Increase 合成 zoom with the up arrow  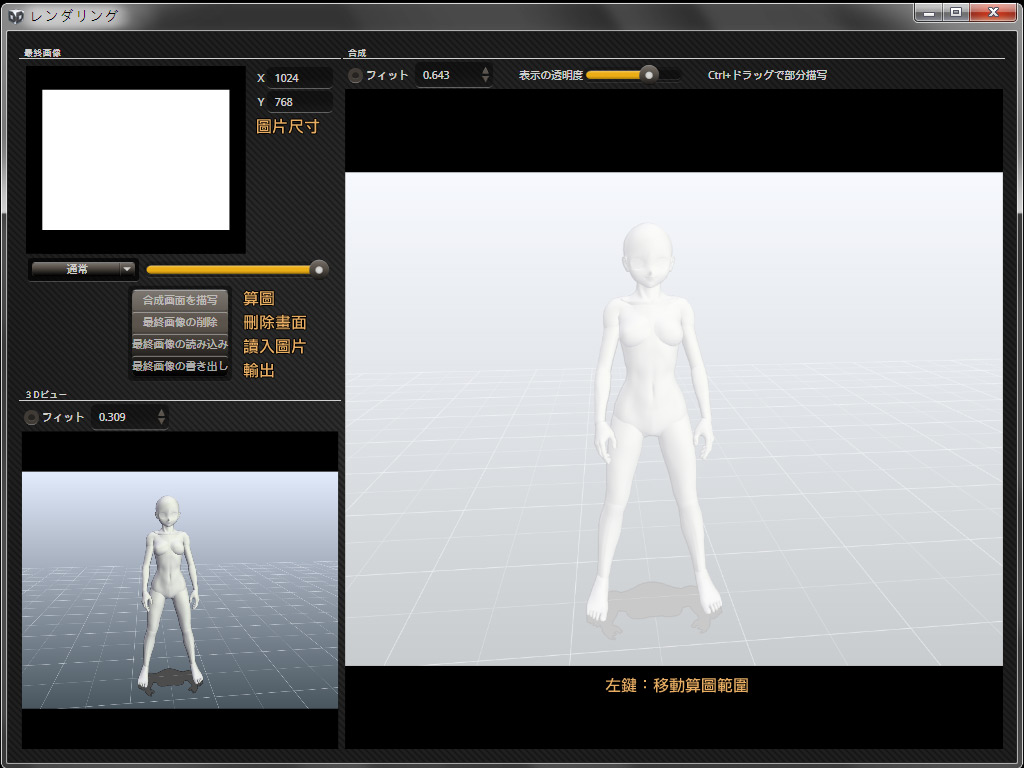[486, 70]
